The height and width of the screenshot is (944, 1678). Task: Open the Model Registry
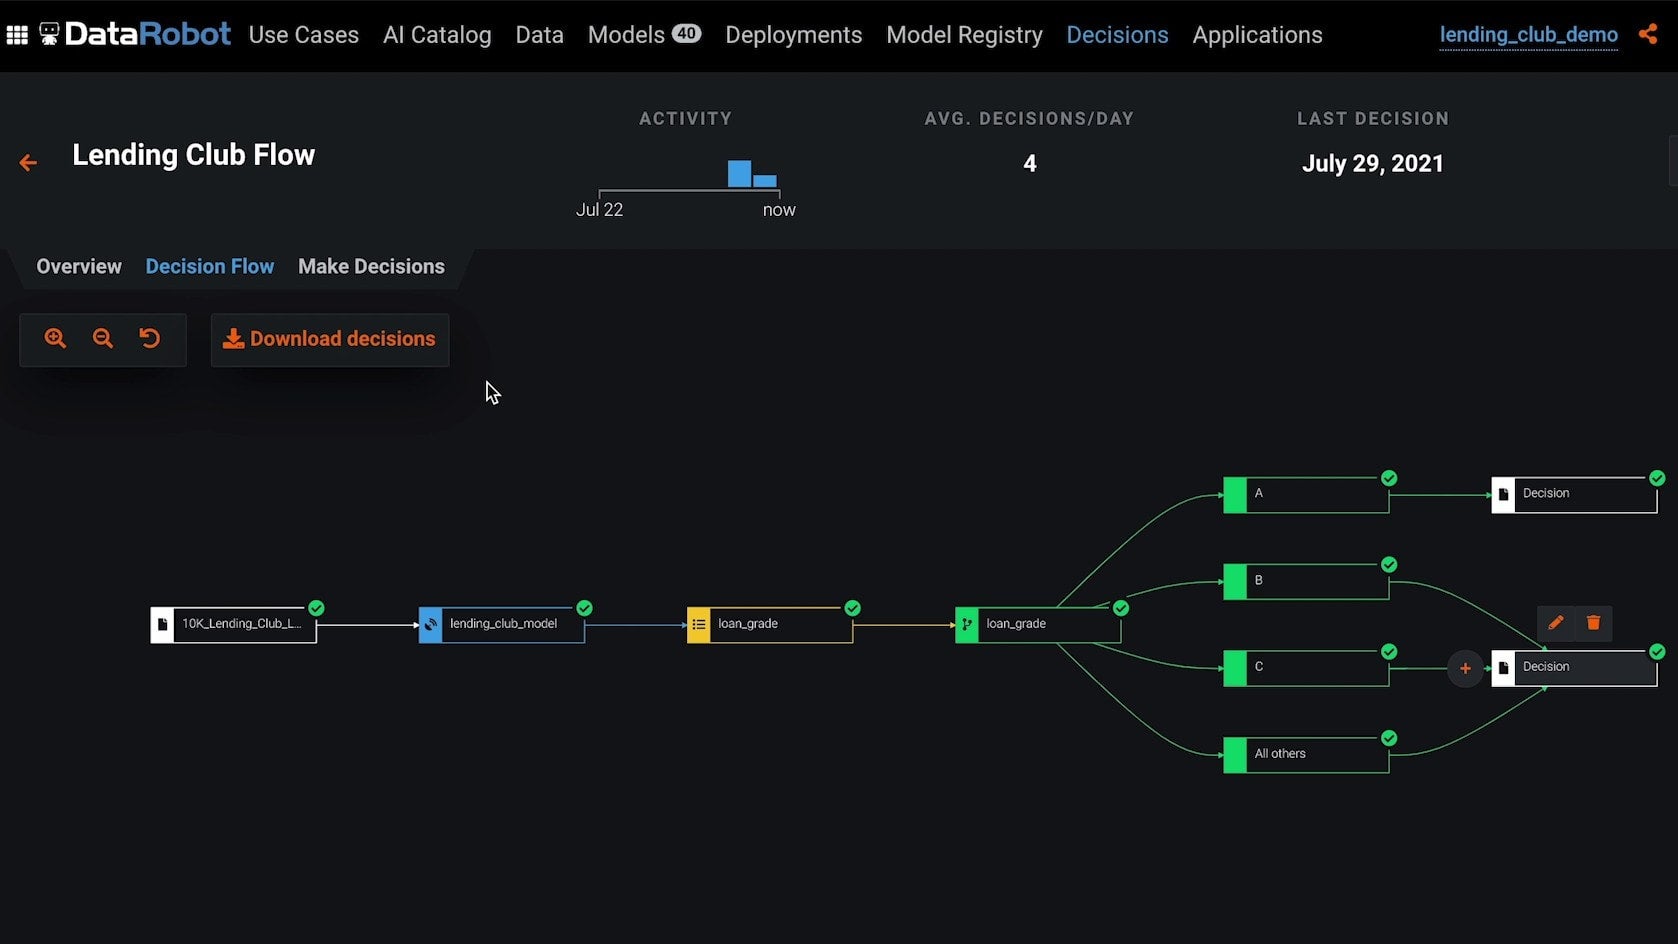click(x=964, y=35)
